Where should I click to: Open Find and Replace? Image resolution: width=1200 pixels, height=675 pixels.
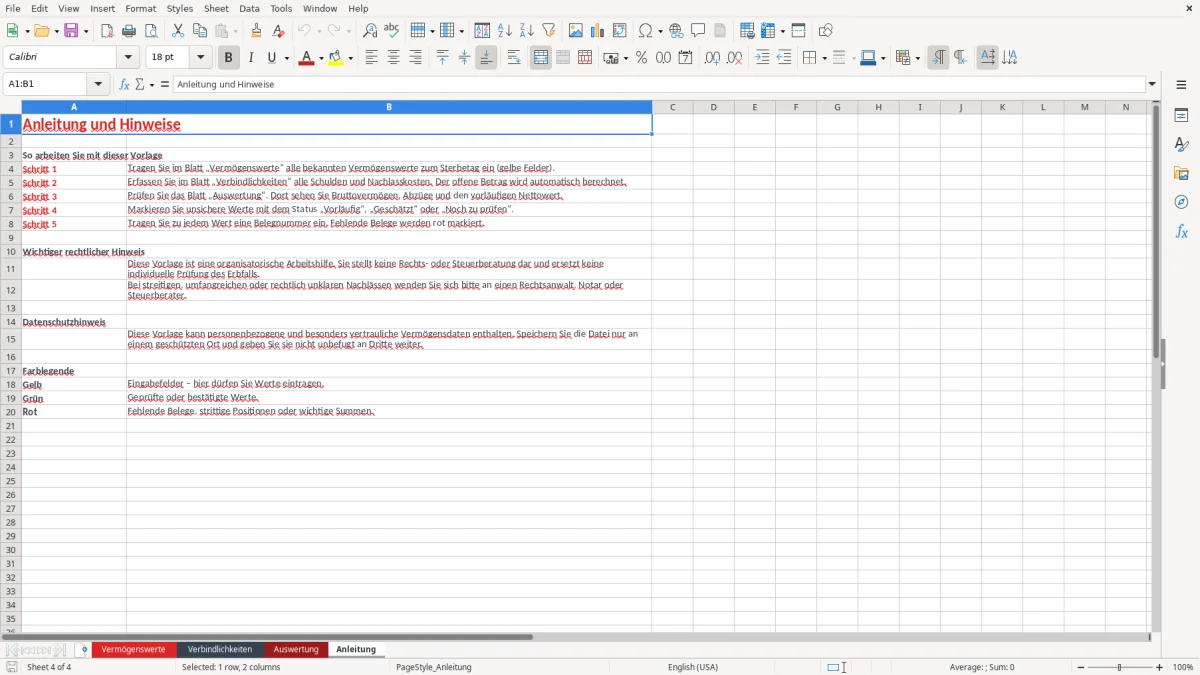pyautogui.click(x=370, y=31)
